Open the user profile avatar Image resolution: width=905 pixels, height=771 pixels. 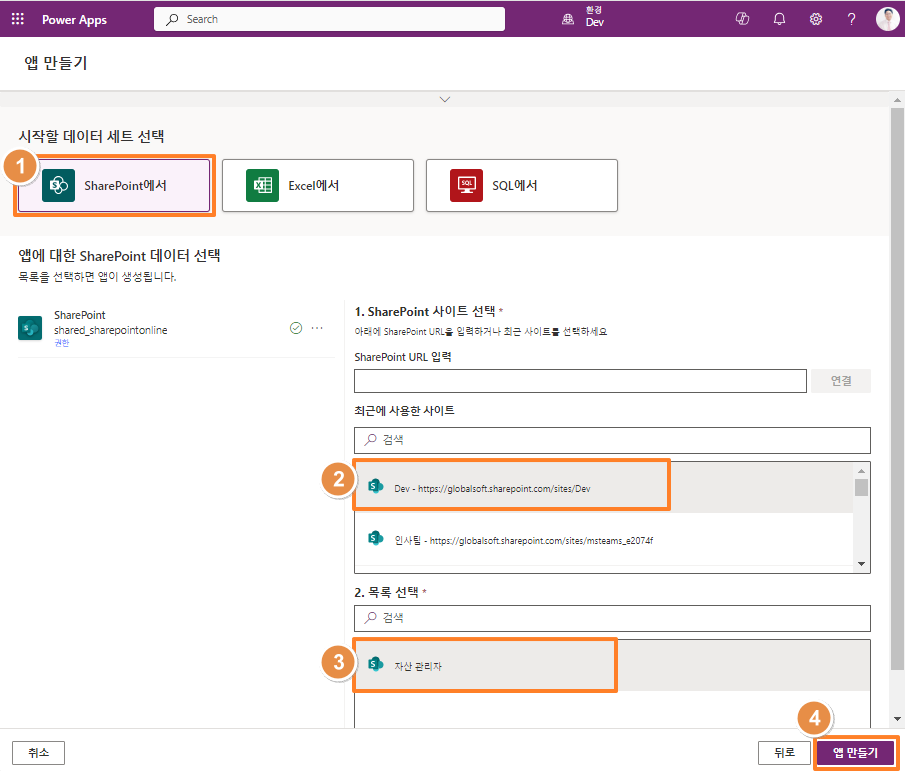pyautogui.click(x=887, y=19)
